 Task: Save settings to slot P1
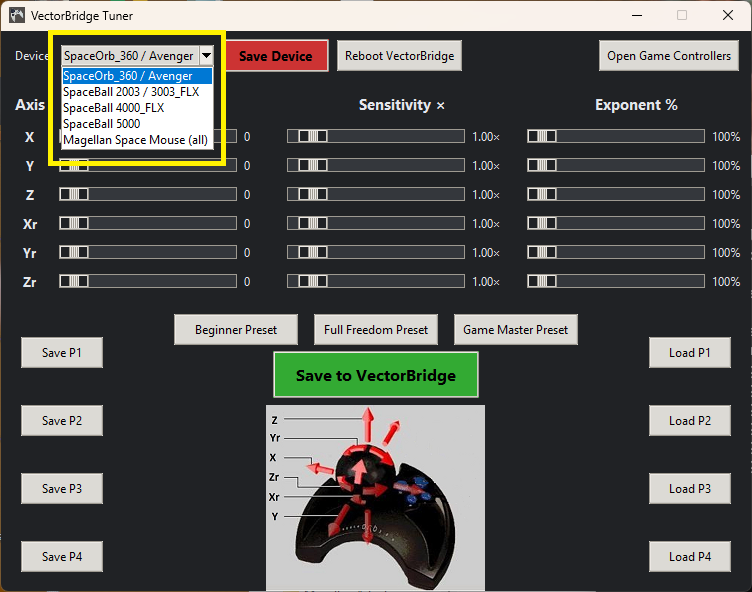[62, 353]
